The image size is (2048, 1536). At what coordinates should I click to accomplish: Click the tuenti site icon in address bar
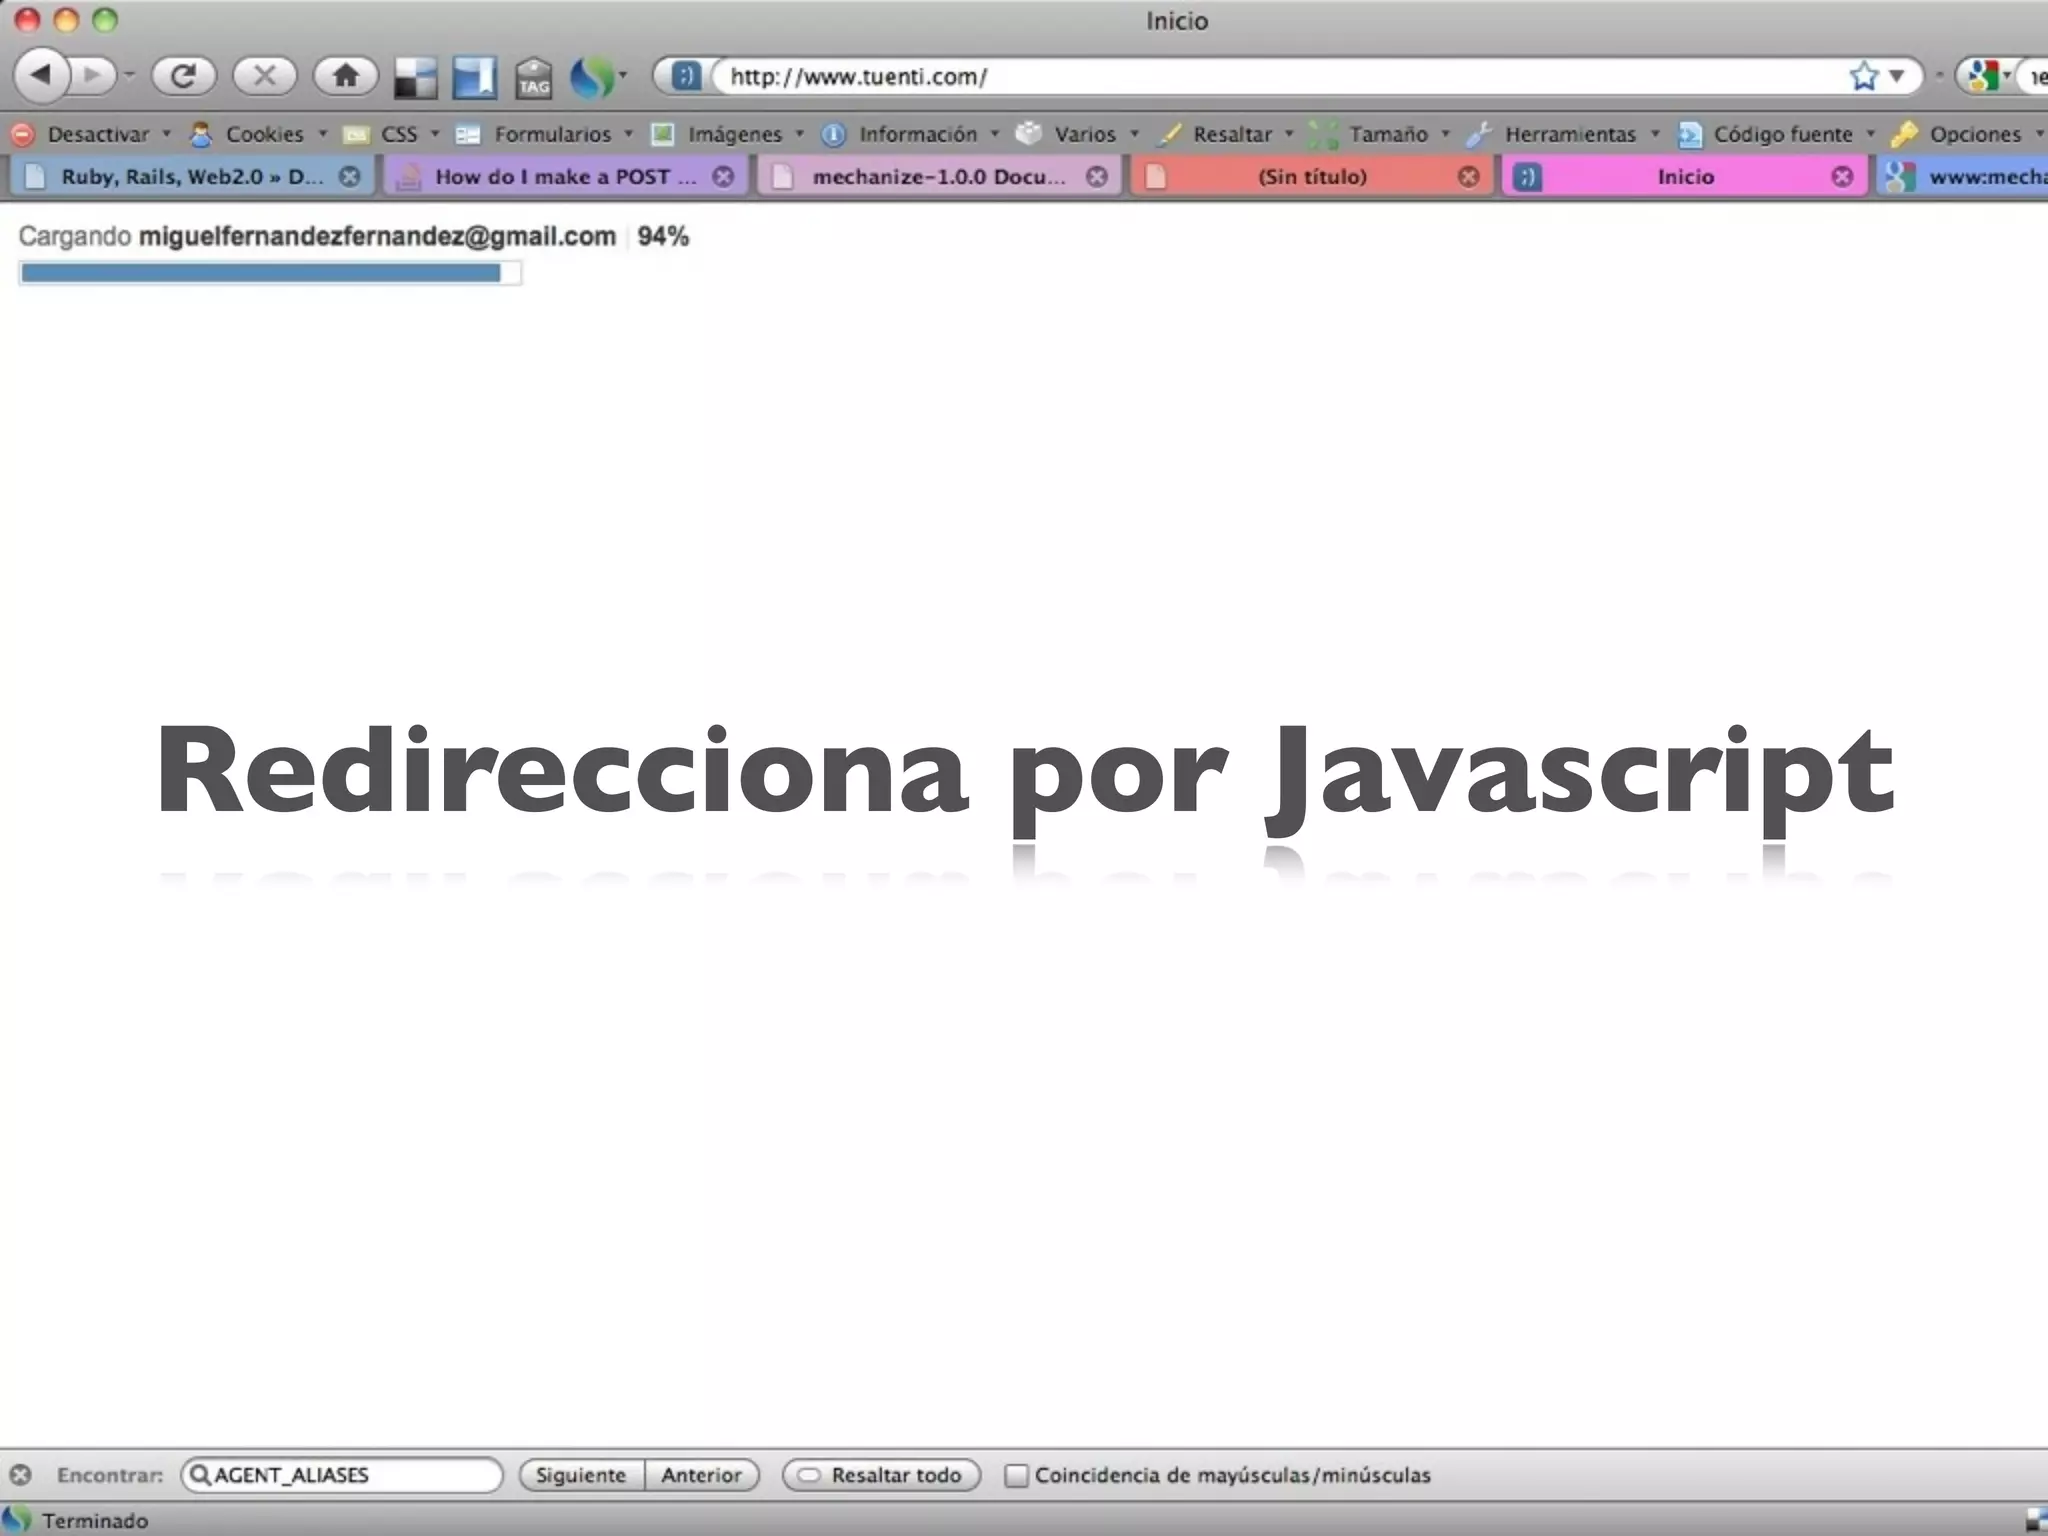(x=685, y=76)
